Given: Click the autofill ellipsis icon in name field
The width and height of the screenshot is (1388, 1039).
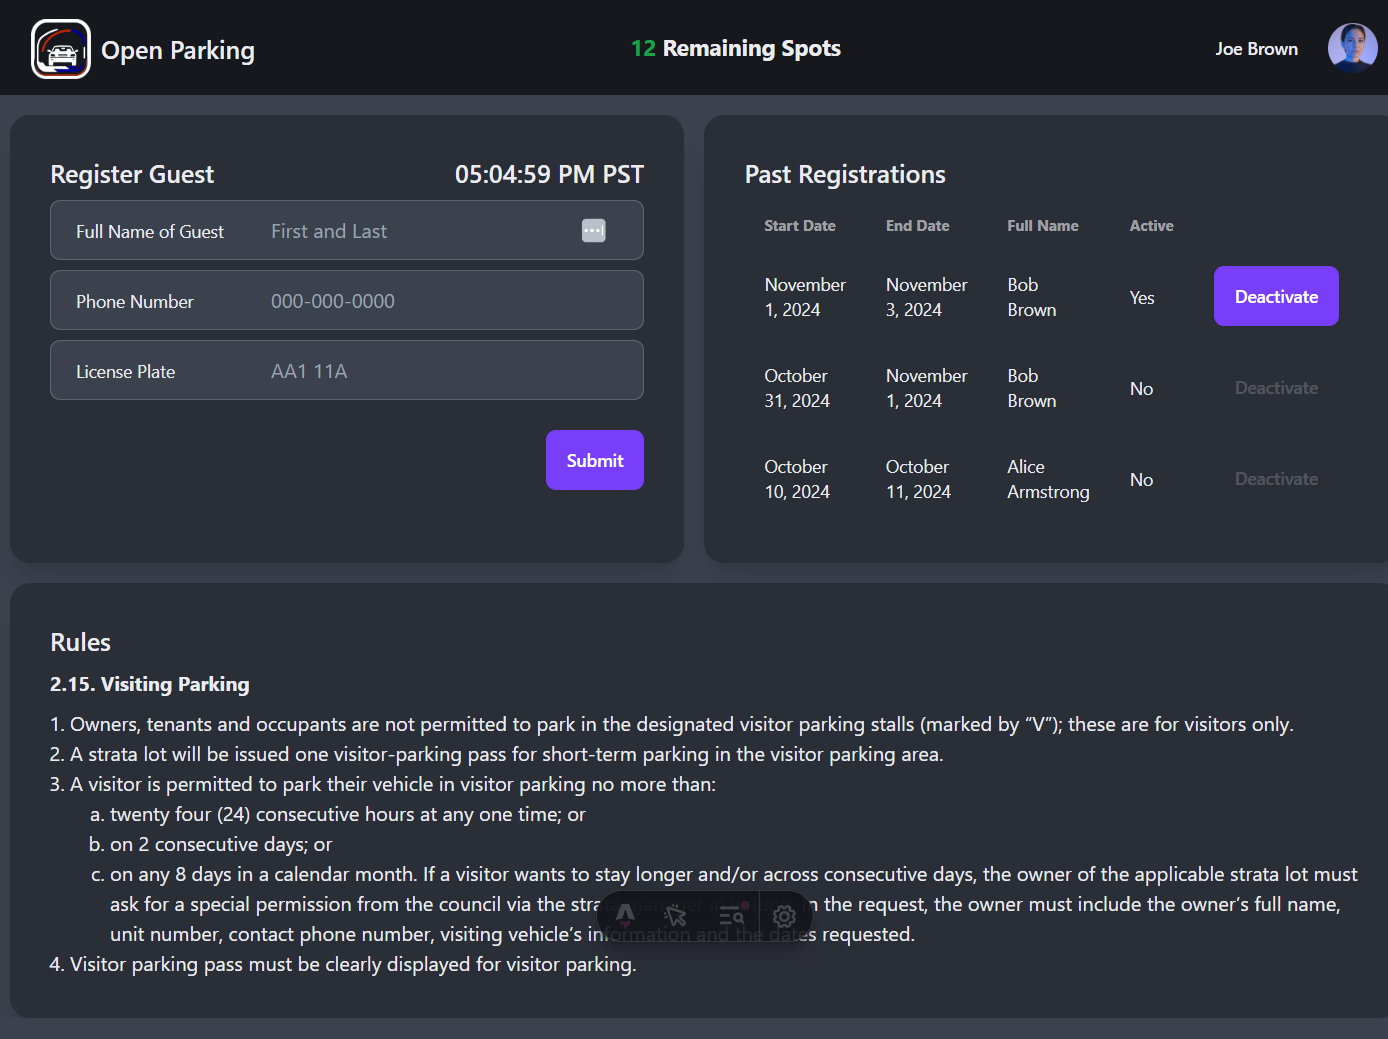Looking at the screenshot, I should click(x=593, y=230).
